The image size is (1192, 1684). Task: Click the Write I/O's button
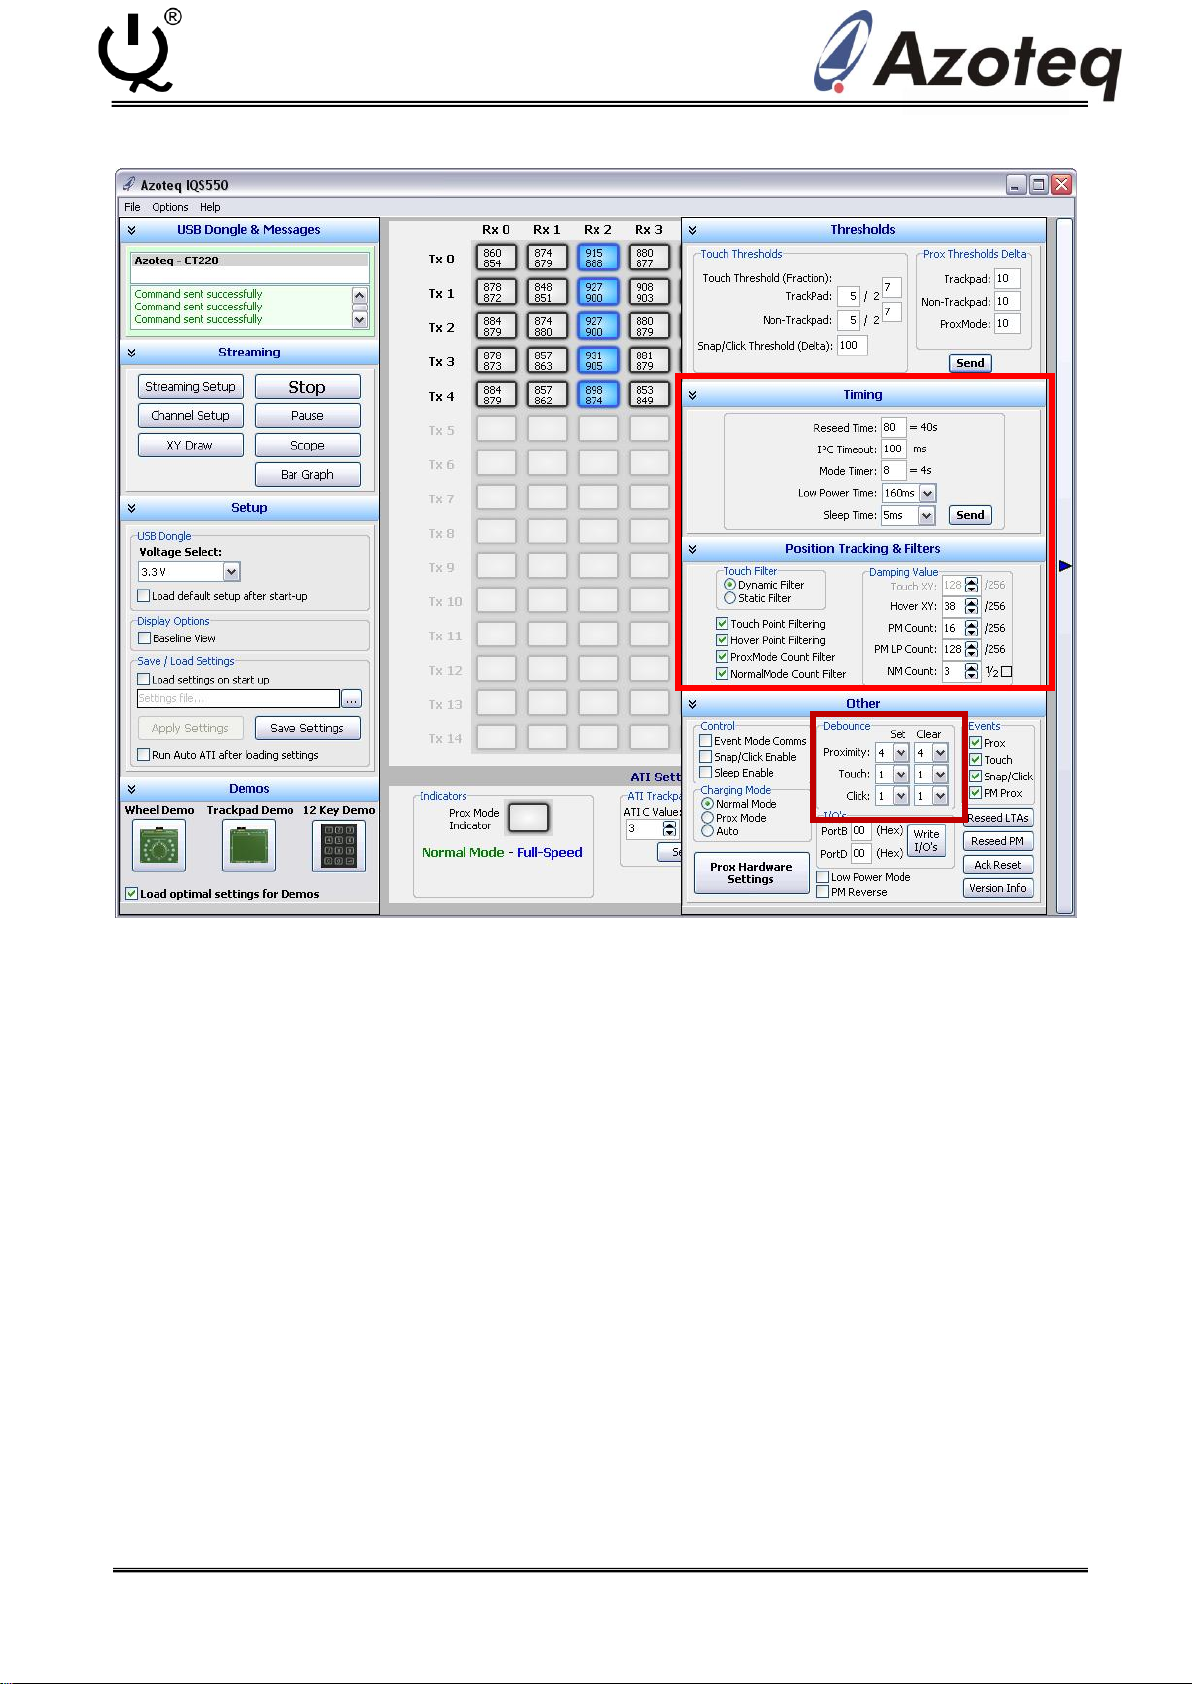[x=926, y=841]
